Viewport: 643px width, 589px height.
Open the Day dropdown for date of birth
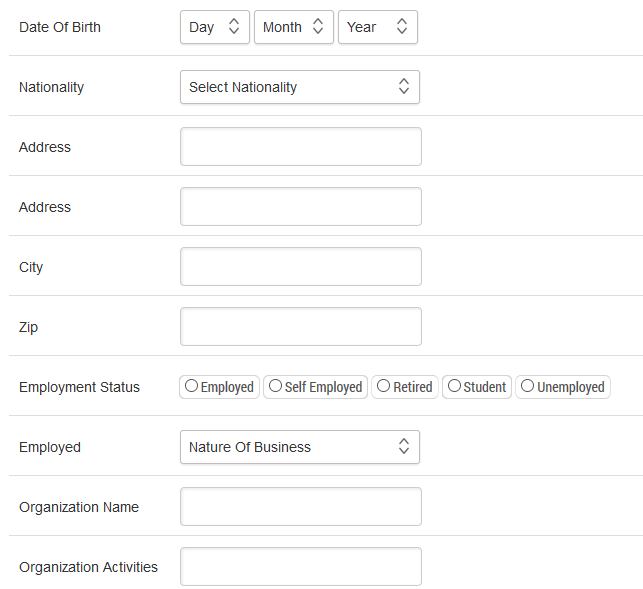pyautogui.click(x=215, y=27)
